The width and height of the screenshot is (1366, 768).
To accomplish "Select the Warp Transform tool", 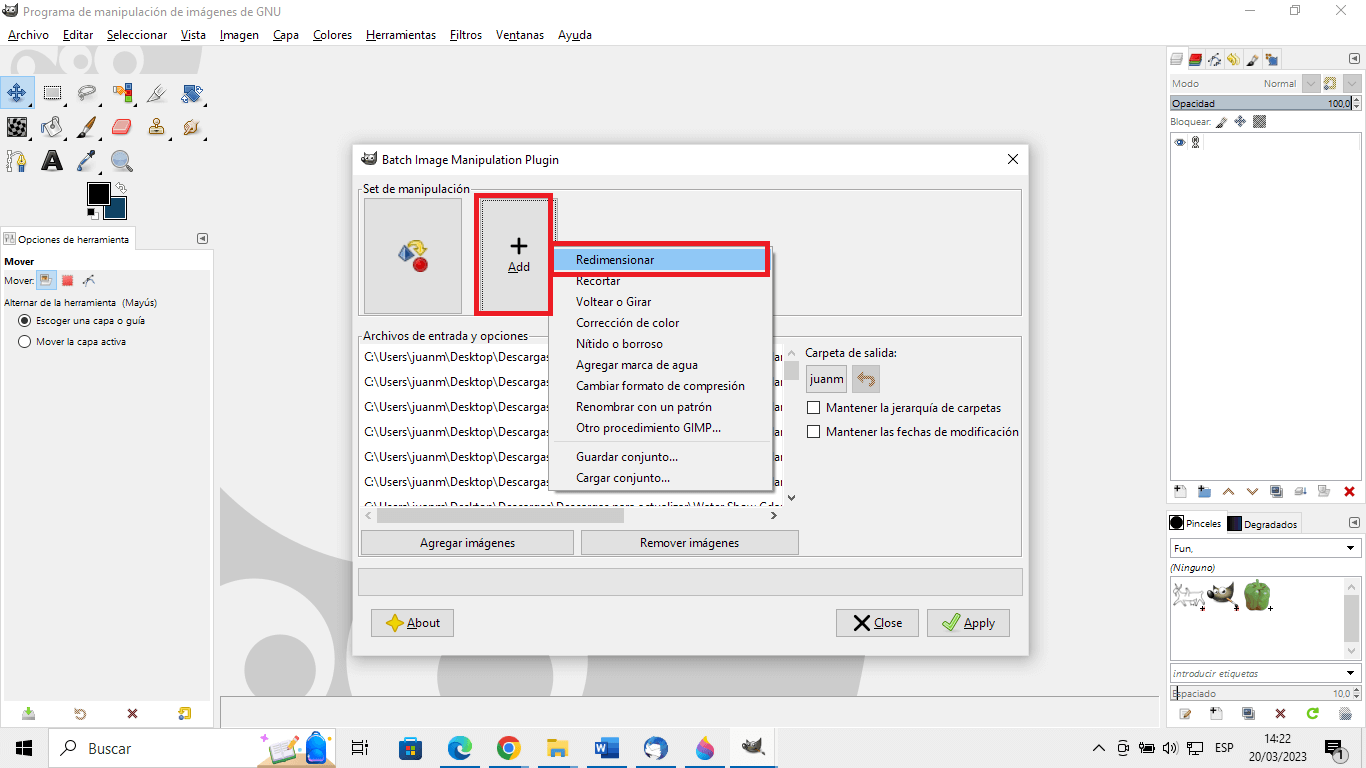I will [17, 127].
